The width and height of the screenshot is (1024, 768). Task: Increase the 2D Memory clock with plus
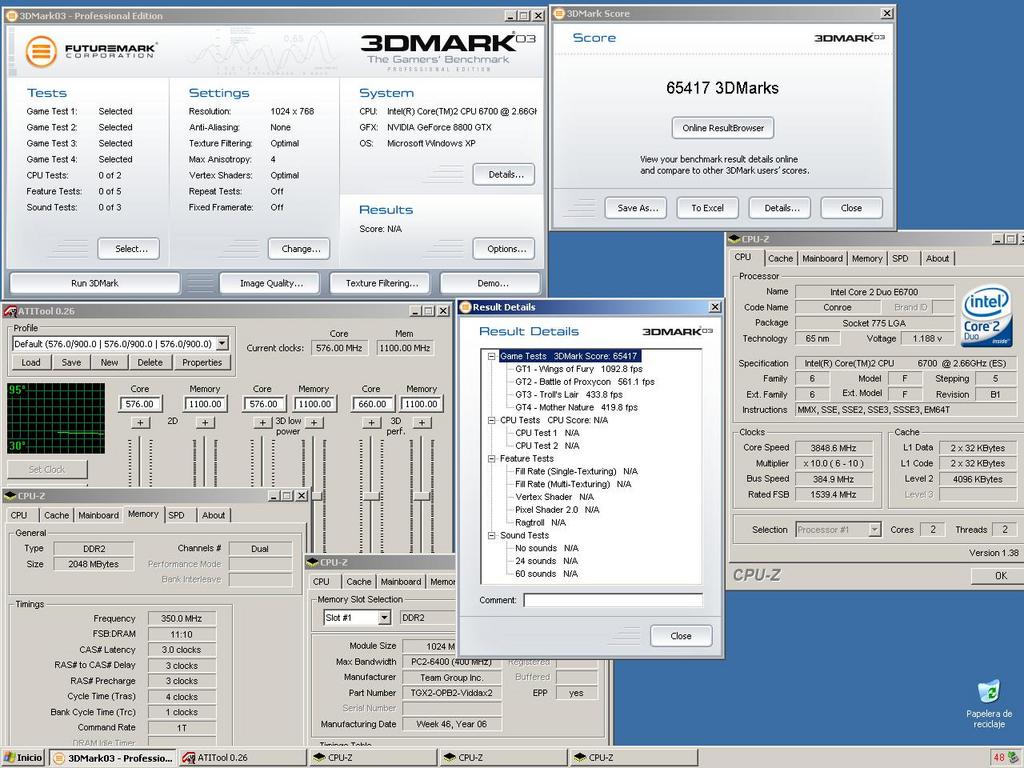pyautogui.click(x=205, y=423)
